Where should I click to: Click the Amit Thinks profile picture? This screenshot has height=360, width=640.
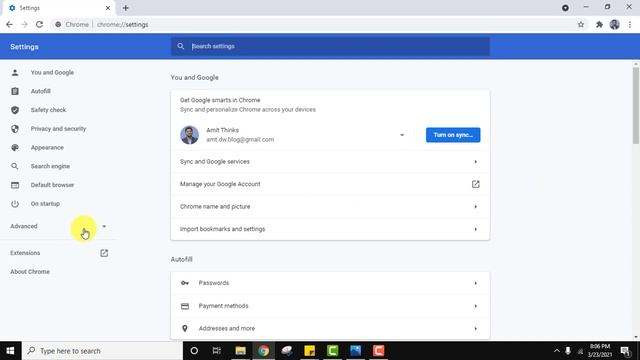(189, 135)
